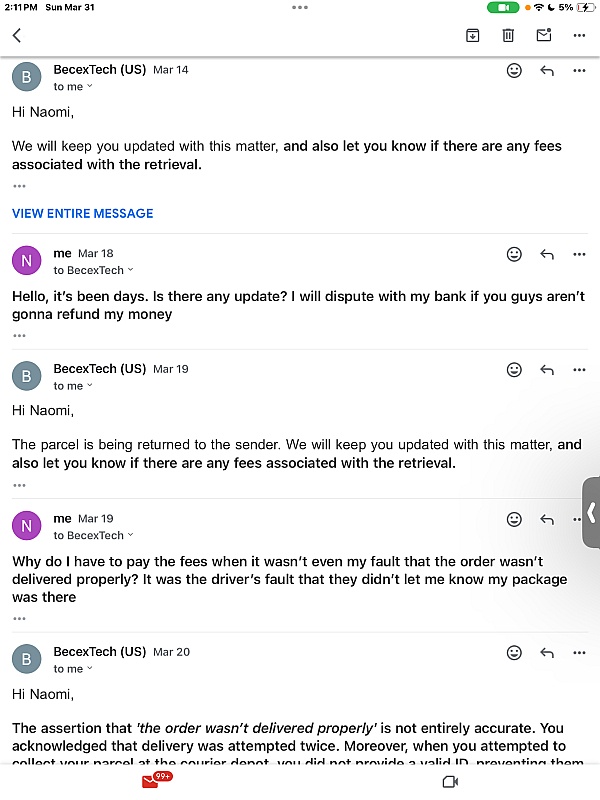Tap the multitasking three dots at top

[300, 7]
